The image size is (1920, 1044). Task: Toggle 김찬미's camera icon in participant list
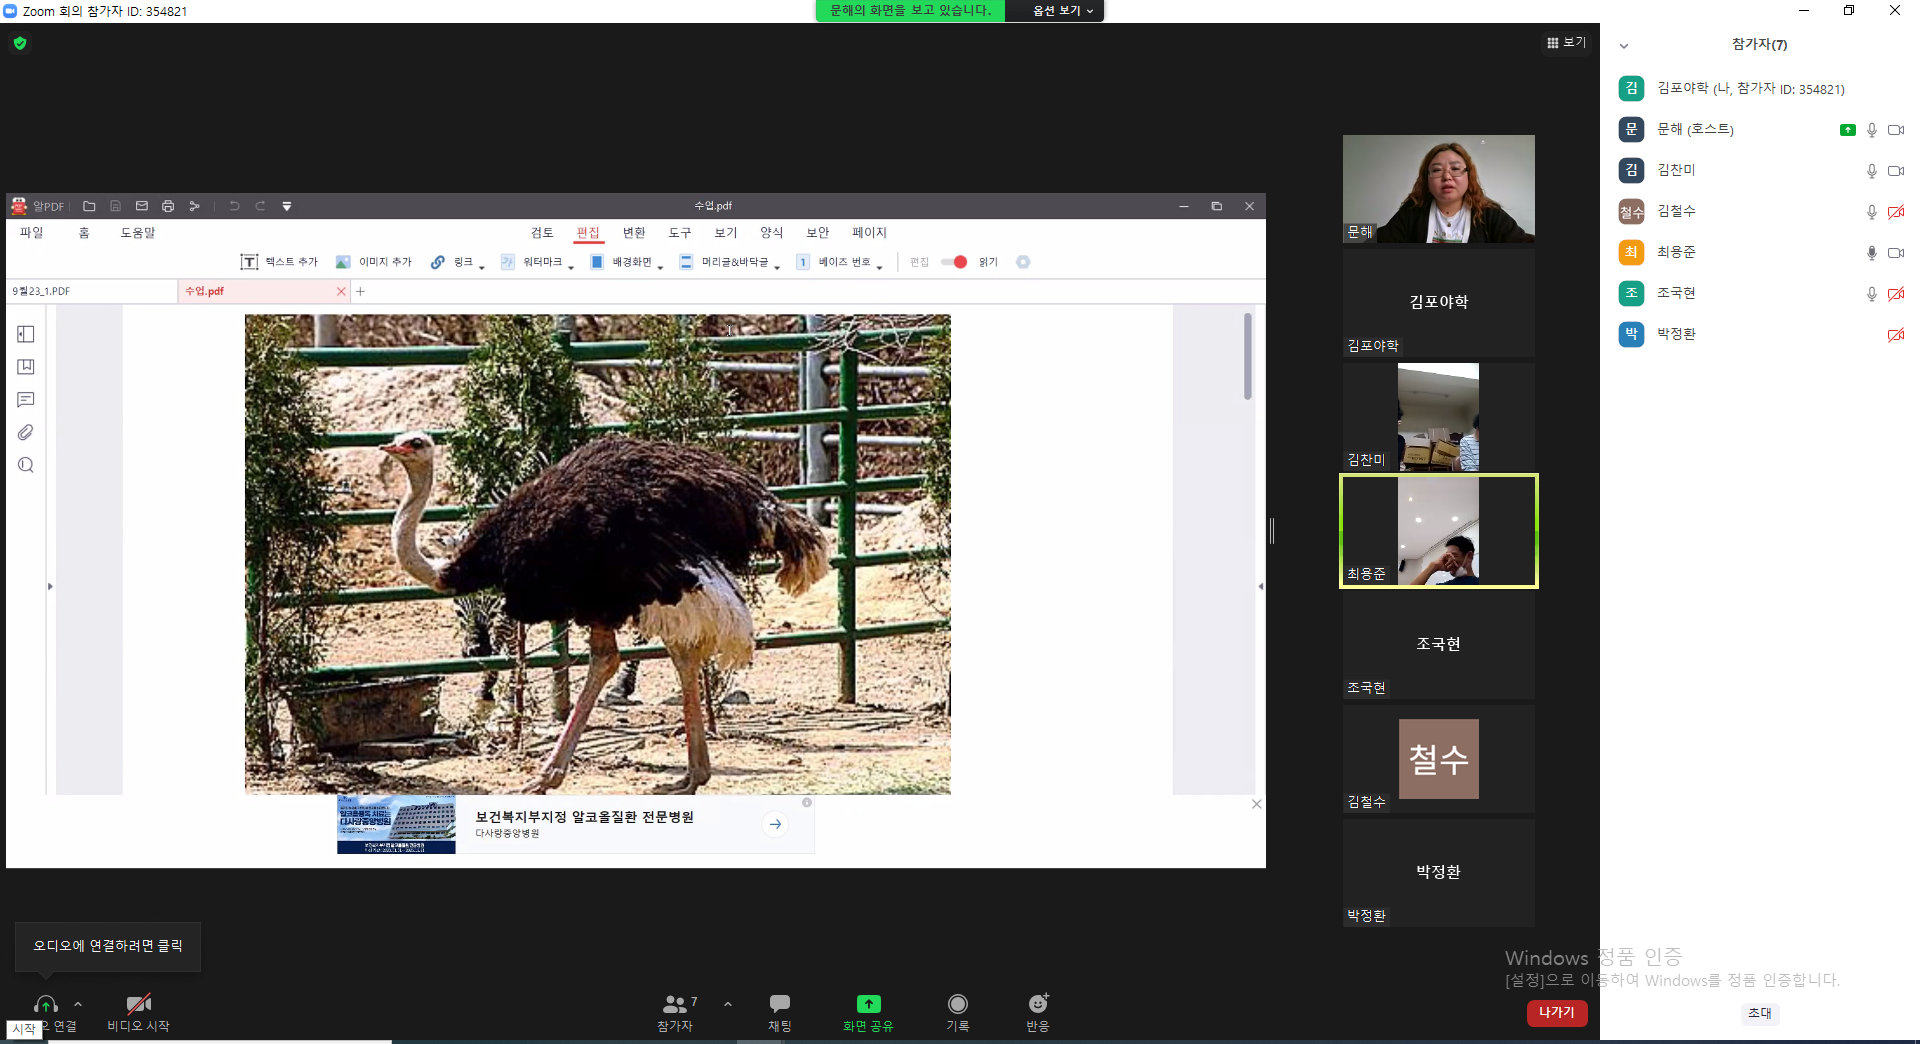tap(1895, 171)
